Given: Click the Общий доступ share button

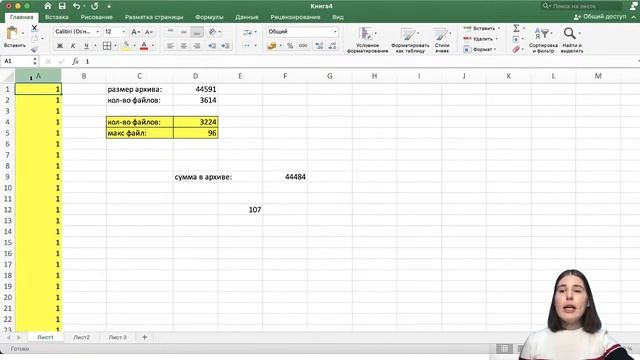Looking at the screenshot, I should click(600, 17).
